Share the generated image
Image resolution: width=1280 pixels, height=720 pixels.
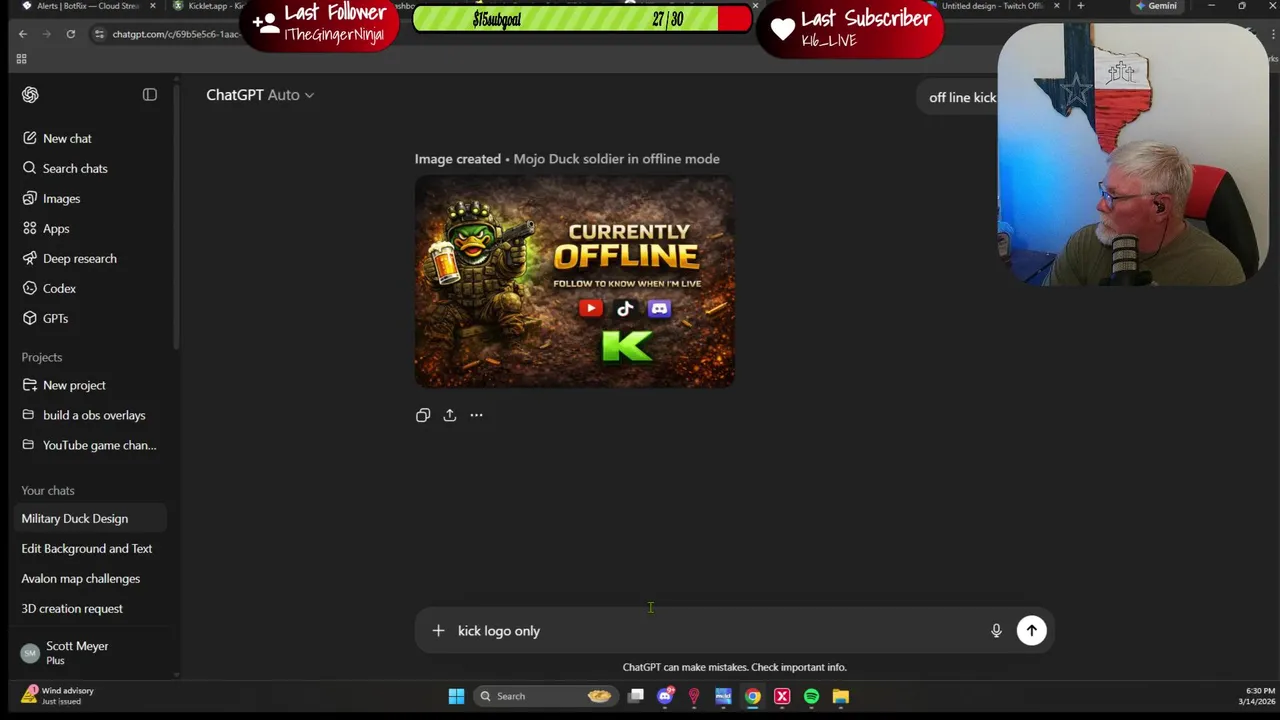(450, 415)
